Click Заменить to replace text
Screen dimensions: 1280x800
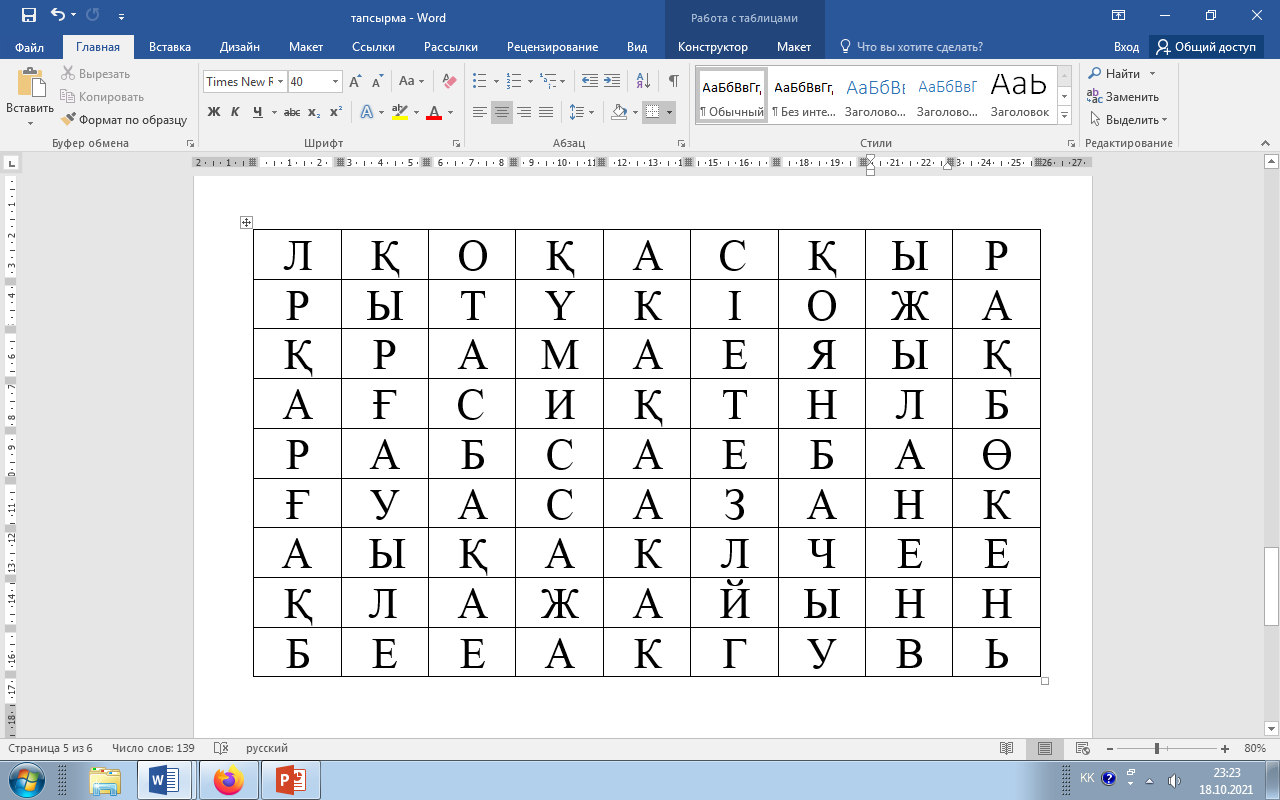coord(1124,97)
